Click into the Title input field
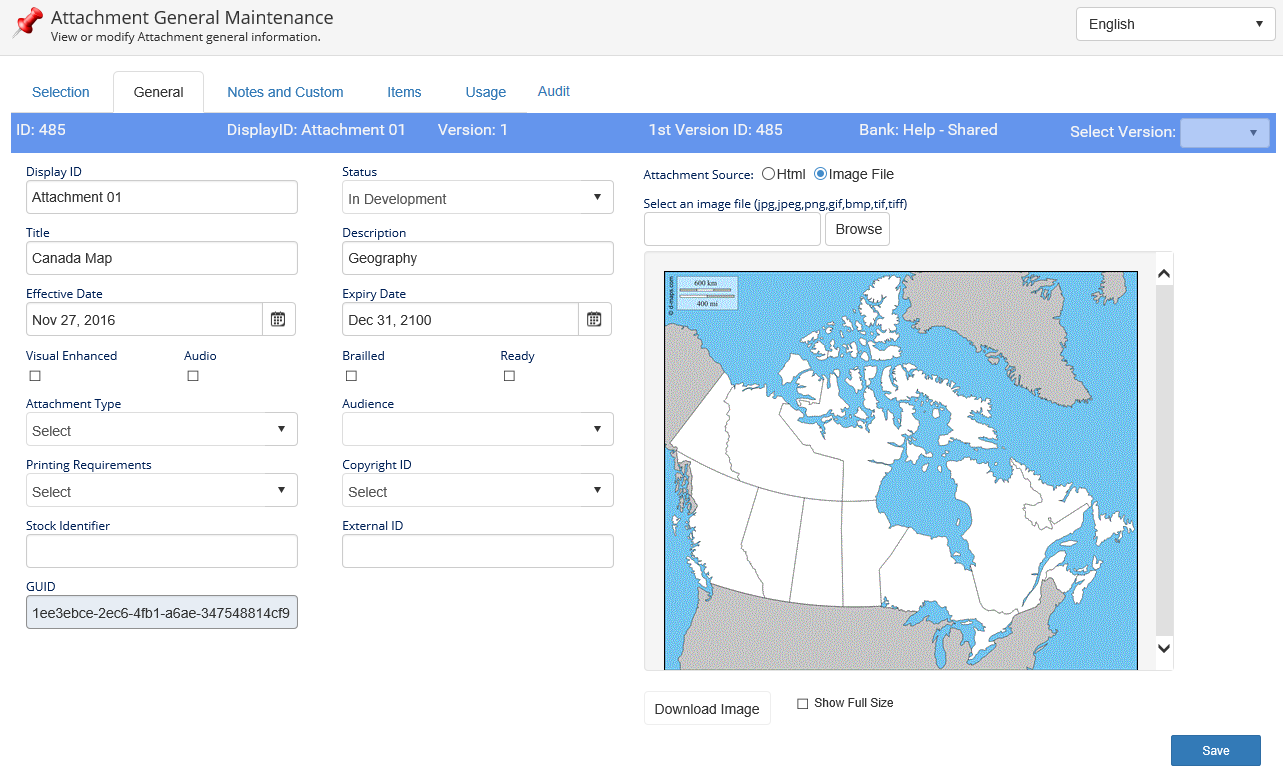 [x=161, y=258]
